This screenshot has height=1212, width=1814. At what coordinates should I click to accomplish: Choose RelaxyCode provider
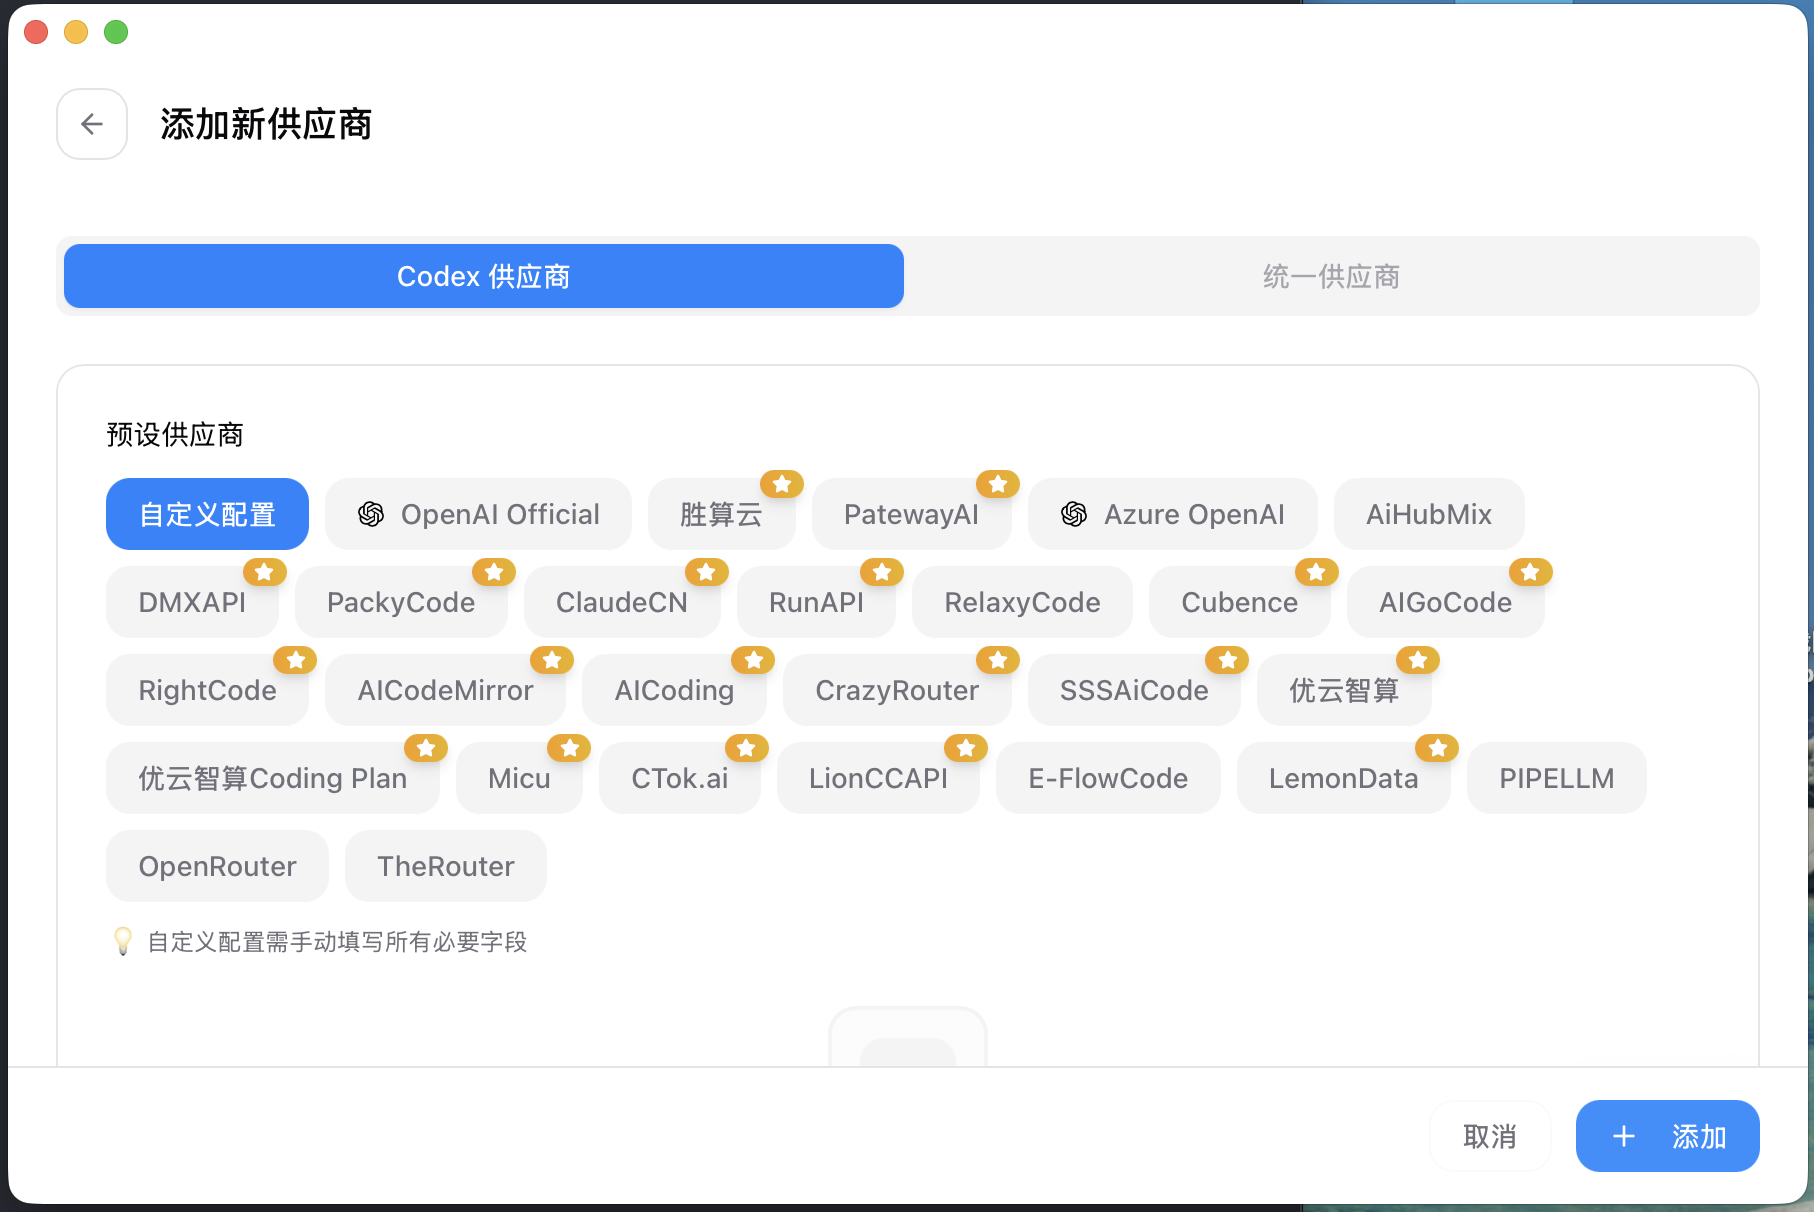[x=1022, y=602]
